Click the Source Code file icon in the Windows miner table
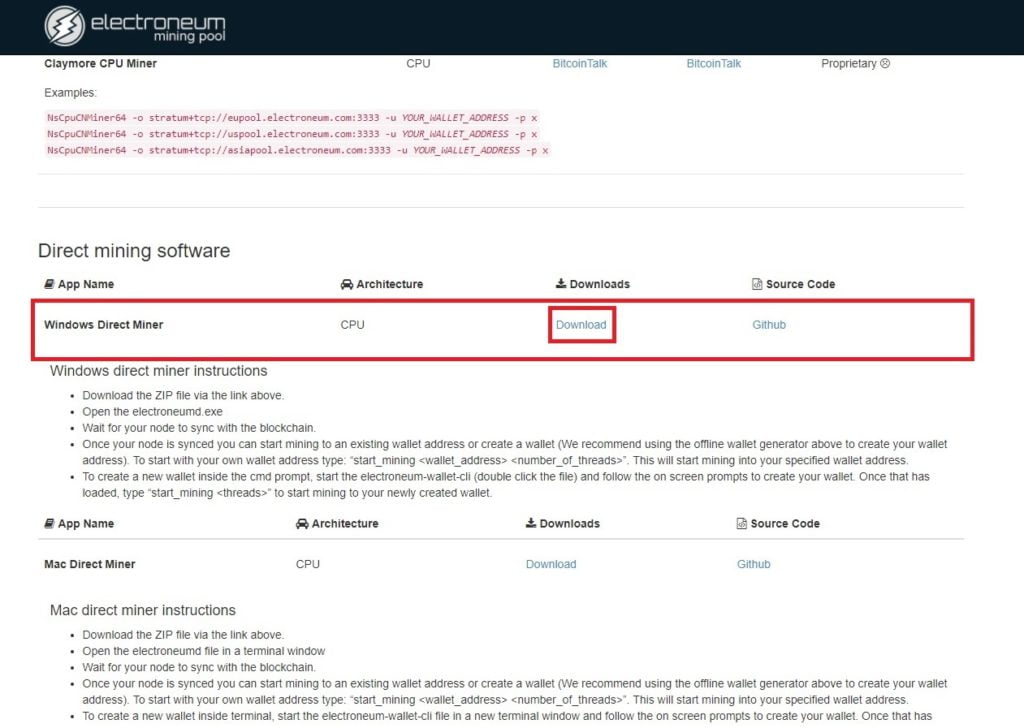This screenshot has height=728, width=1024. click(x=757, y=284)
